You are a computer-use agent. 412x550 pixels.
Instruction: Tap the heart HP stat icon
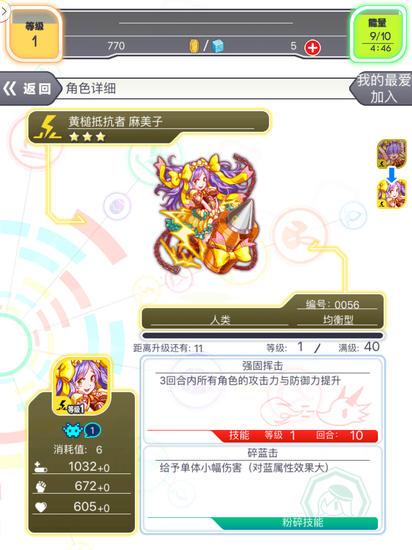41,507
